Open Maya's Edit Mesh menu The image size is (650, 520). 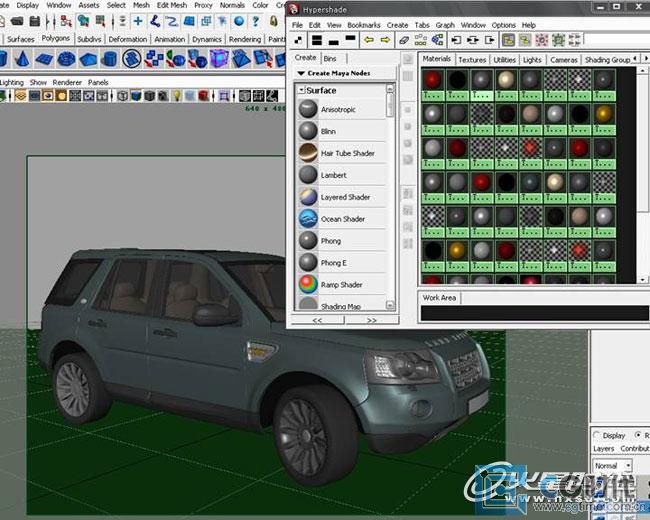click(172, 5)
